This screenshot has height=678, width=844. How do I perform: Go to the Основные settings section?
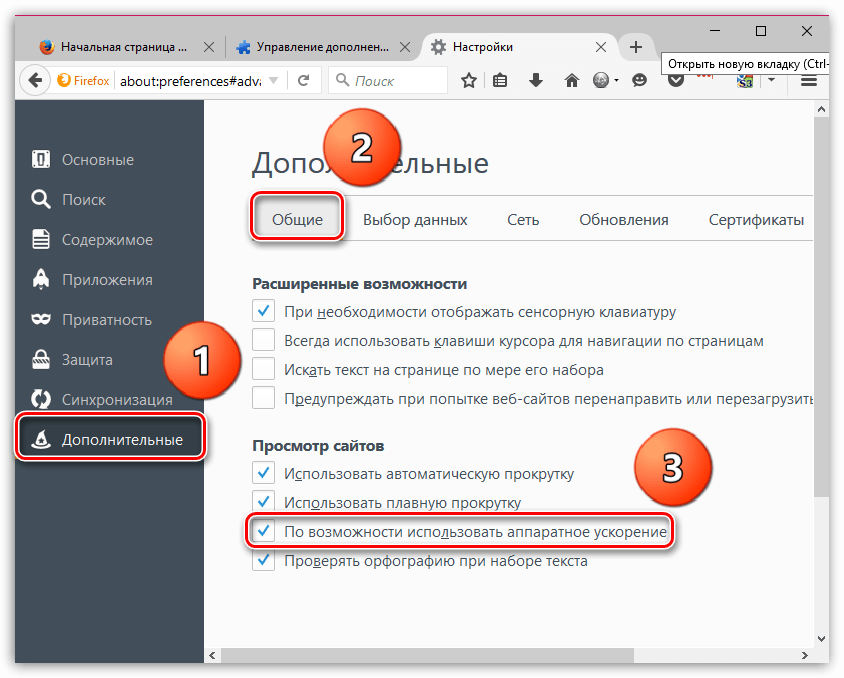pos(97,160)
